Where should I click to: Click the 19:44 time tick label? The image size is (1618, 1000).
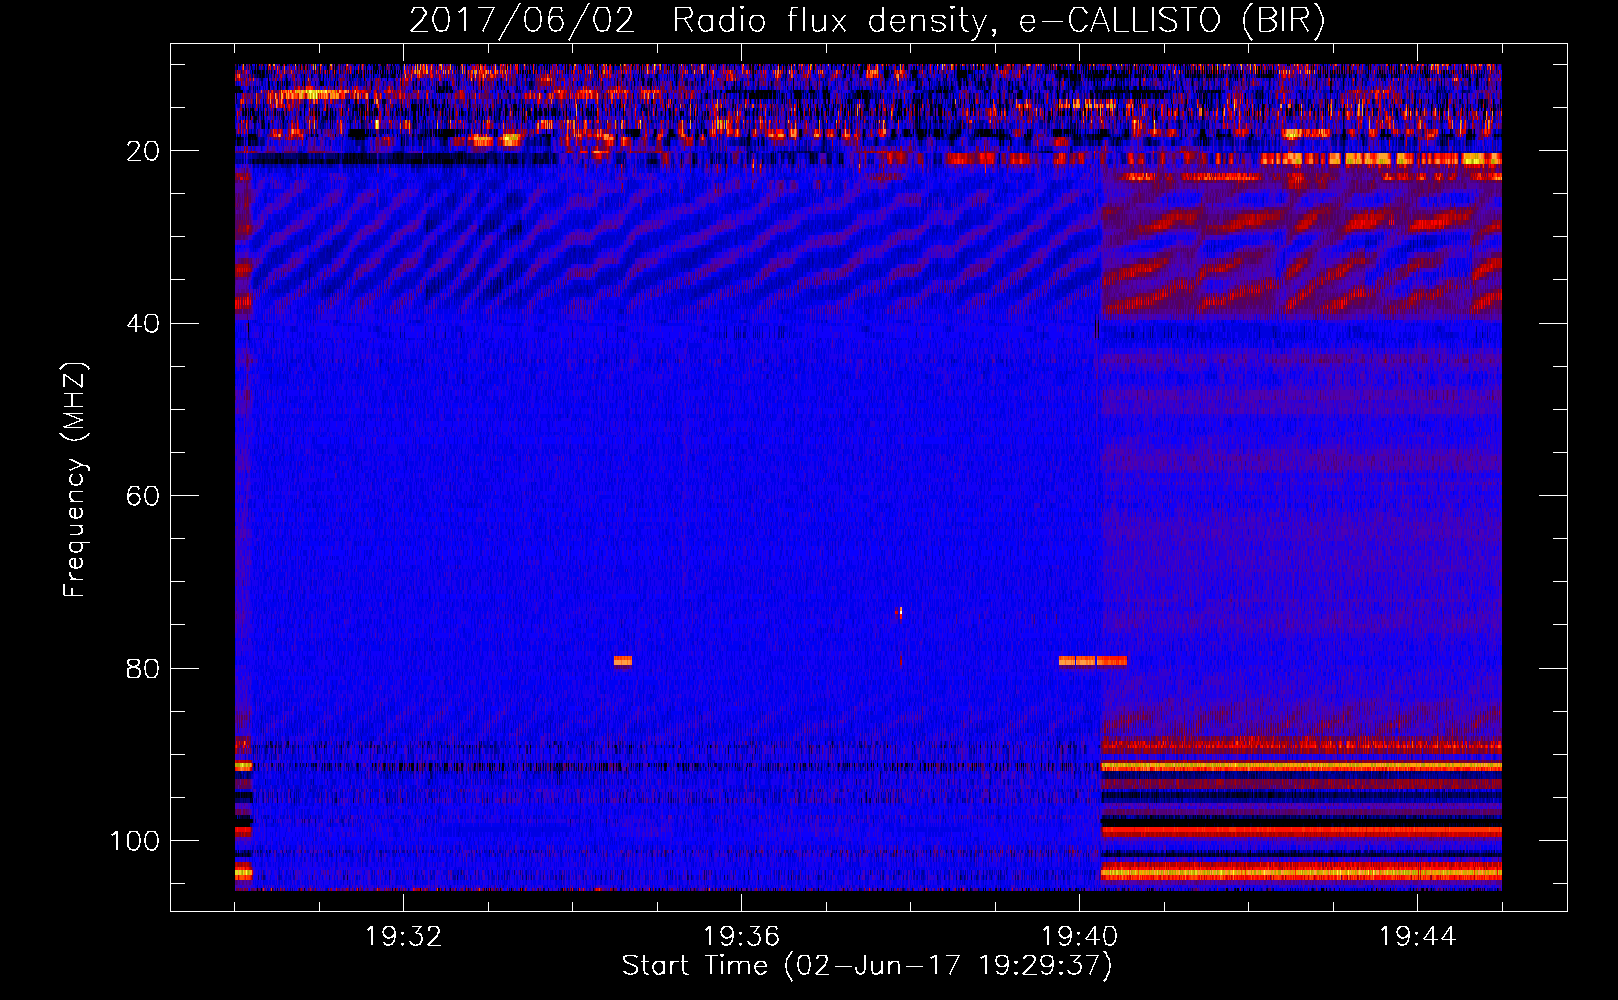click(x=1417, y=937)
